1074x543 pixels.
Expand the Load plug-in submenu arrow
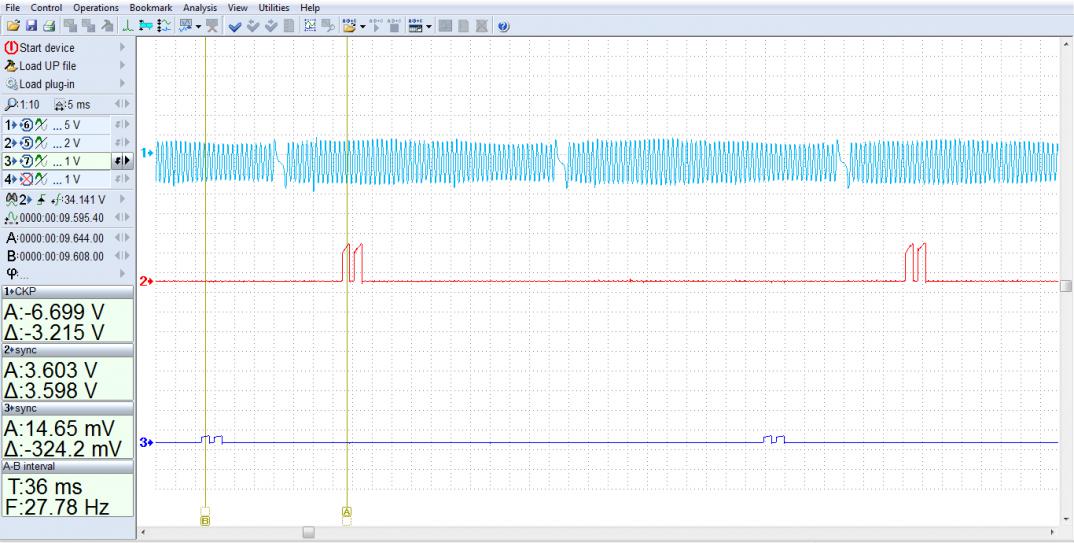[122, 86]
